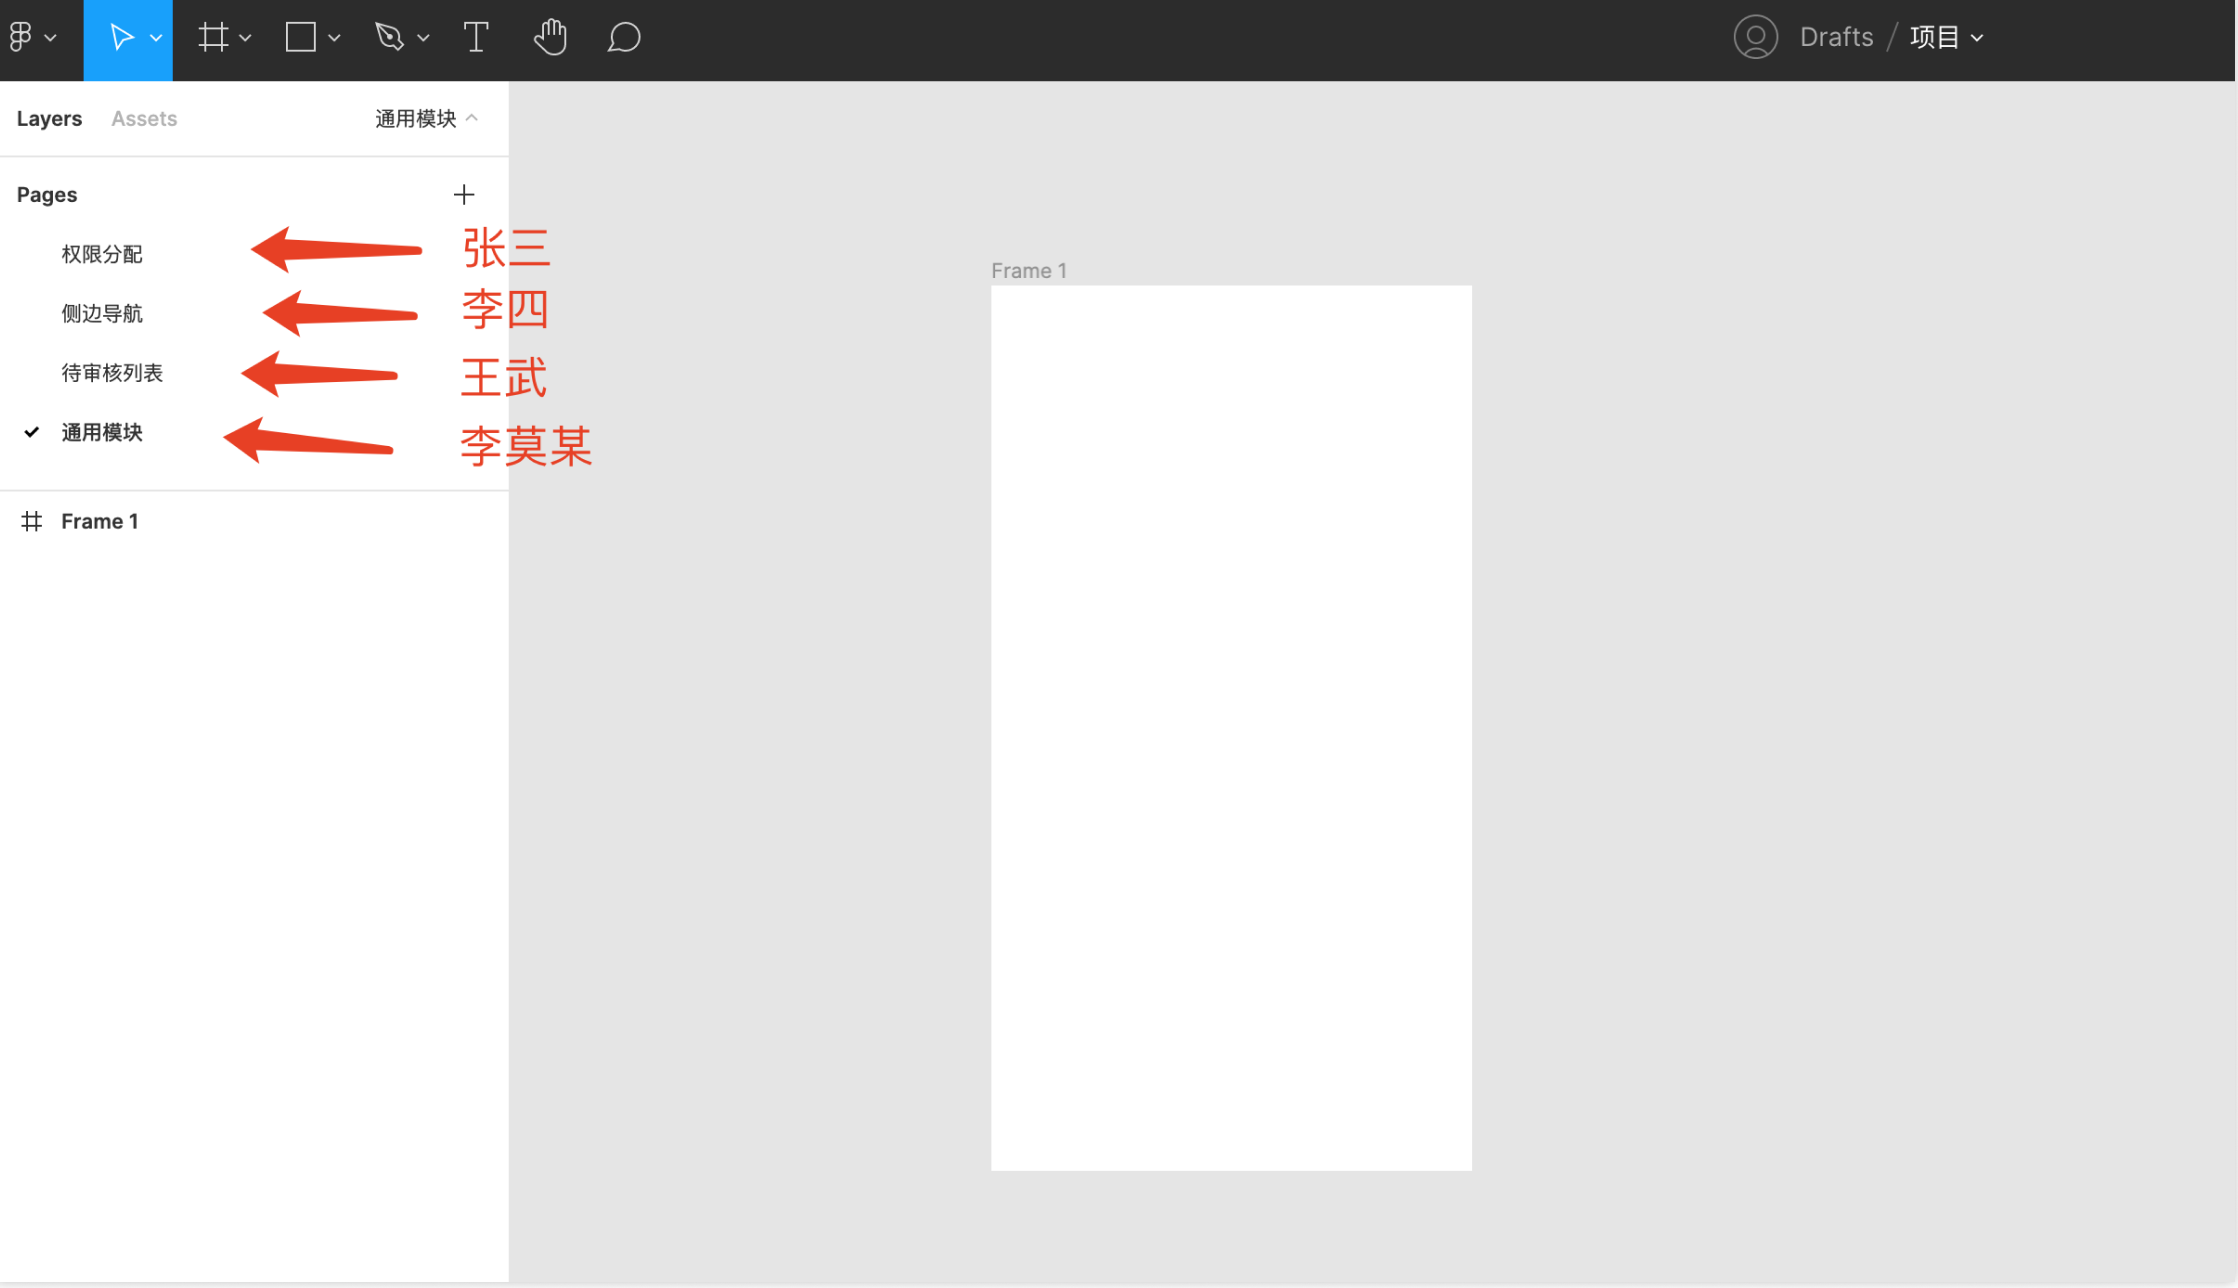2238x1288 pixels.
Task: Switch to the Assets tab
Action: [144, 119]
